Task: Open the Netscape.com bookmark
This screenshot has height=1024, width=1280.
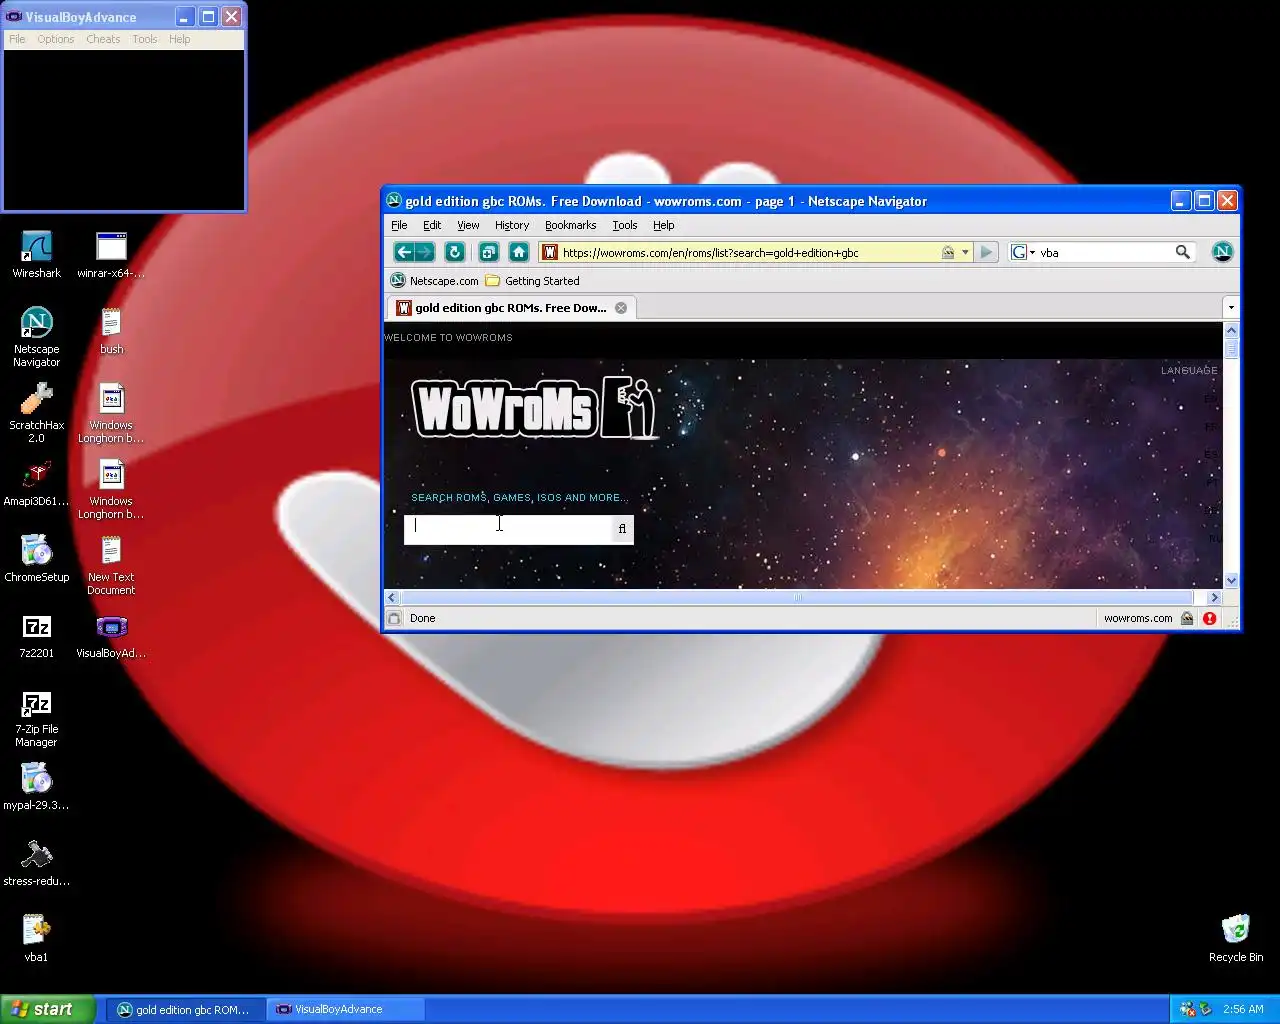Action: [434, 281]
